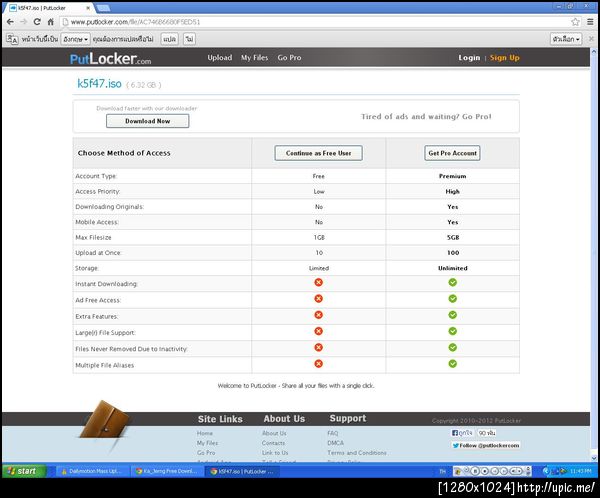Click the footer Home link
Viewport: 600px width, 498px height.
pos(205,433)
